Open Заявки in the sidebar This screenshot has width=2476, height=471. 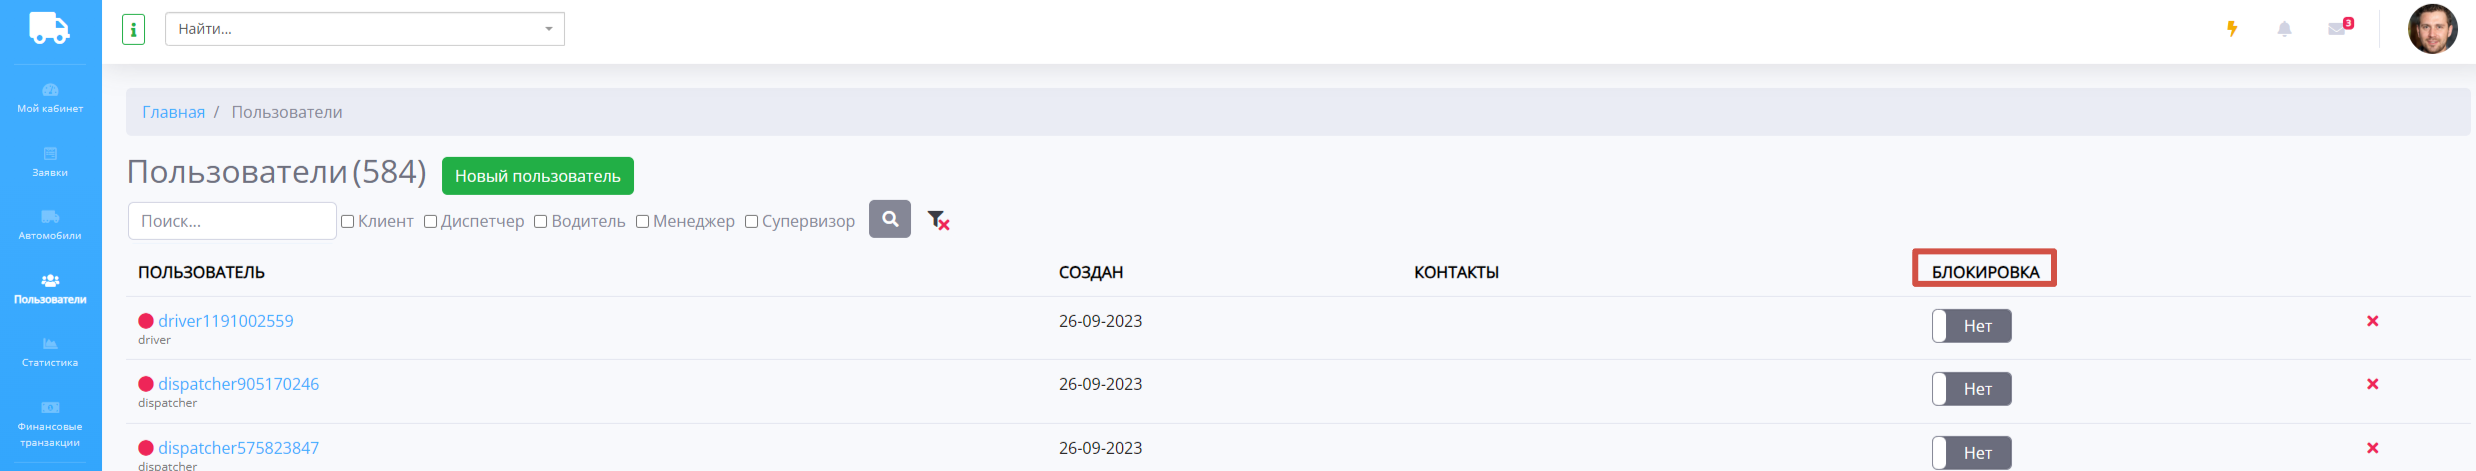tap(50, 161)
